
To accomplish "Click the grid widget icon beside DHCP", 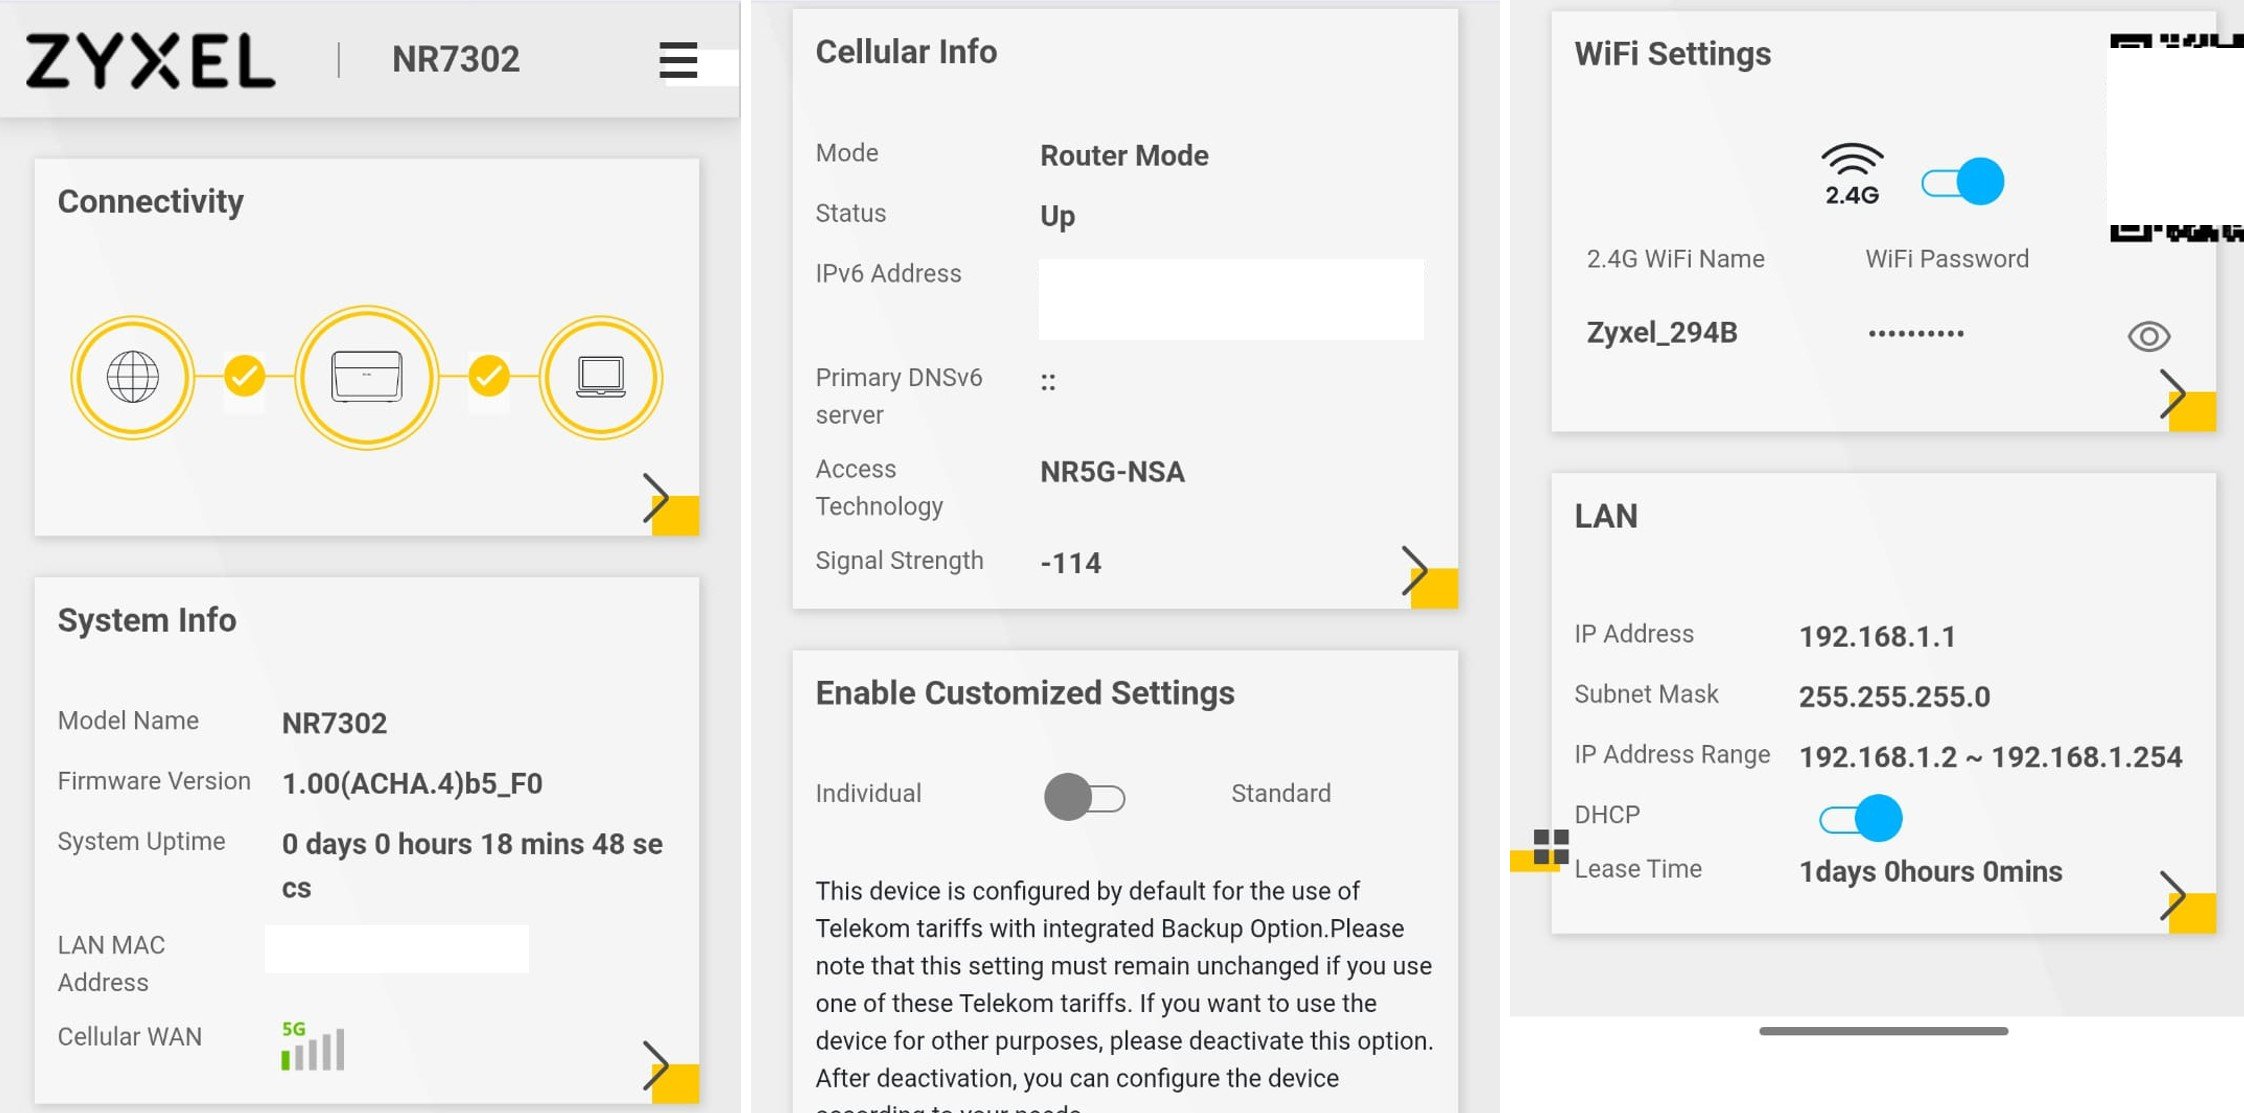I will pyautogui.click(x=1550, y=846).
